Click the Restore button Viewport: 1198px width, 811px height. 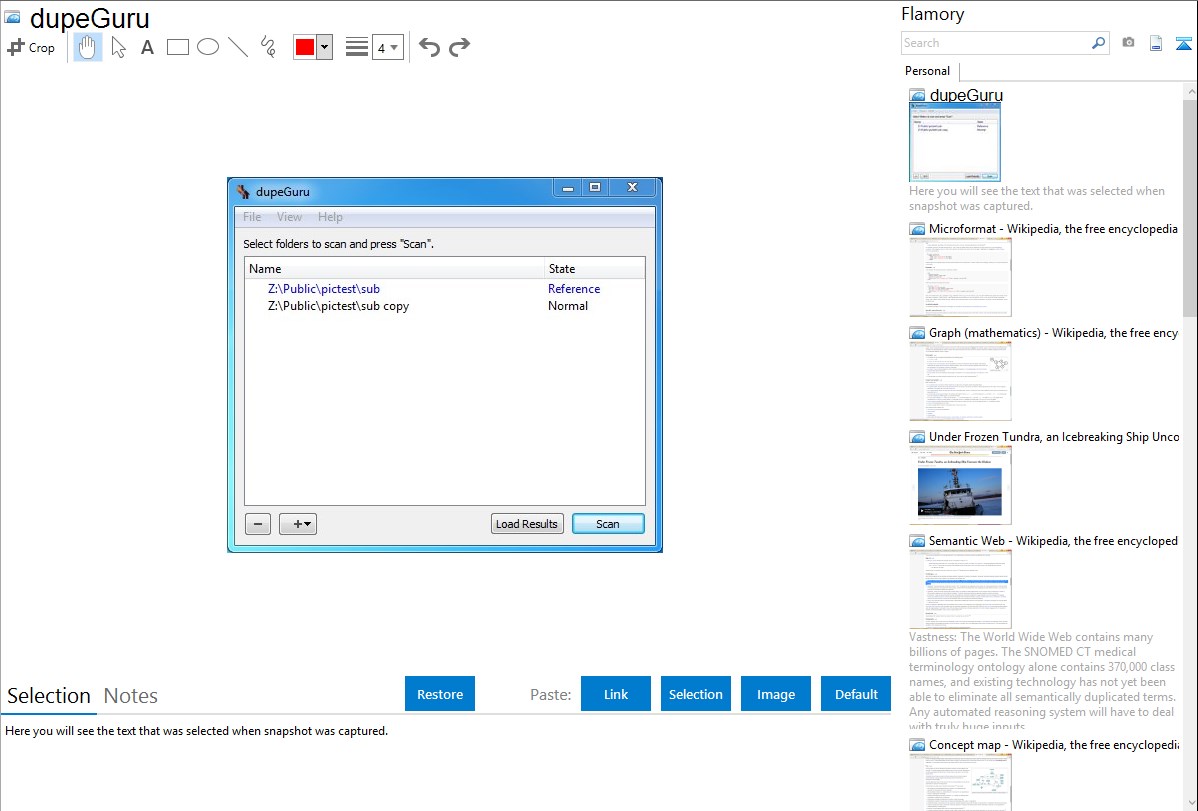pos(440,694)
